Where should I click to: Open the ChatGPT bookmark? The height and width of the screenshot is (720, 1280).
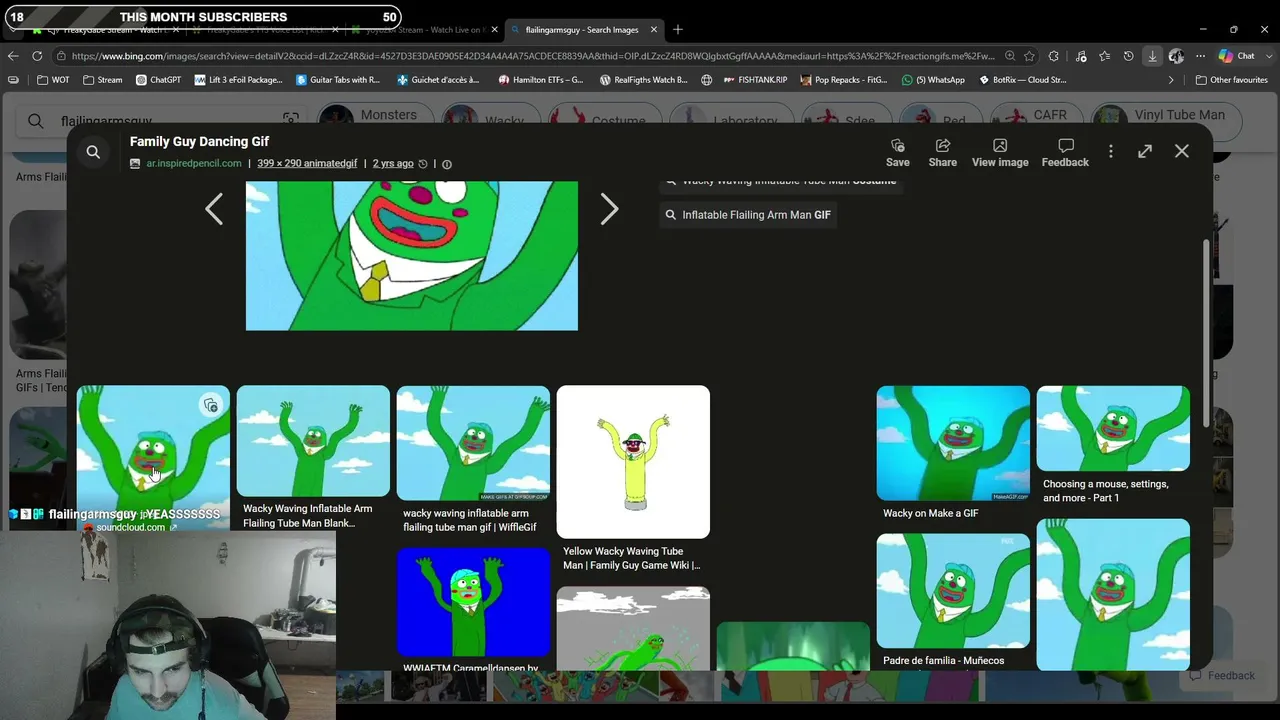(158, 80)
